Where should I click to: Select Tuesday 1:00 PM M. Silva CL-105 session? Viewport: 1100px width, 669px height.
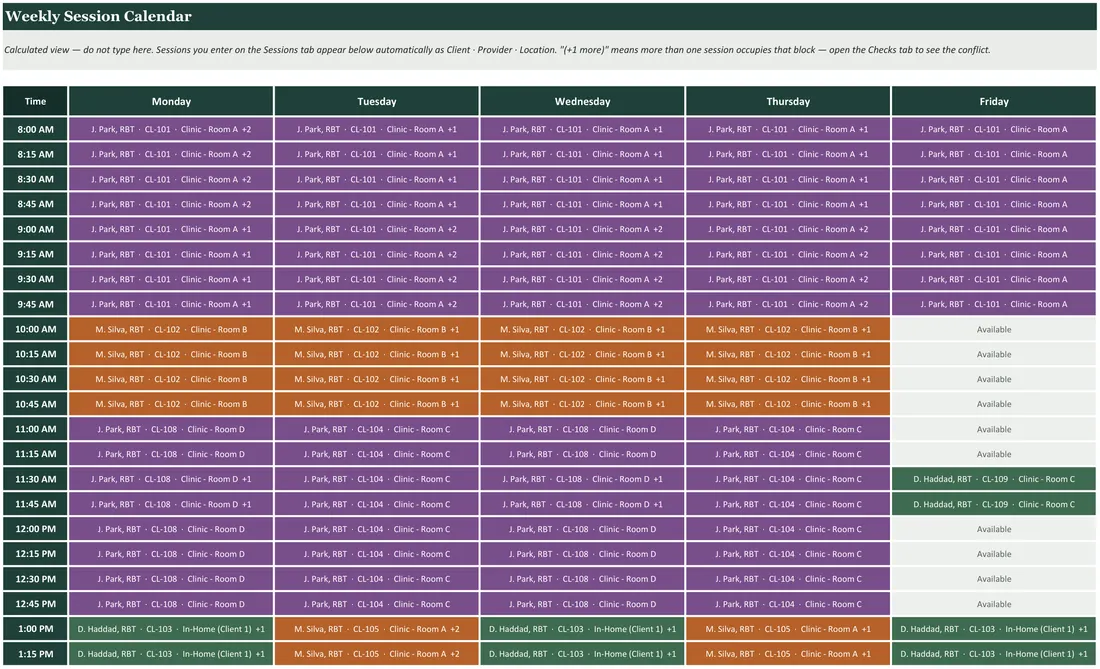pos(377,628)
